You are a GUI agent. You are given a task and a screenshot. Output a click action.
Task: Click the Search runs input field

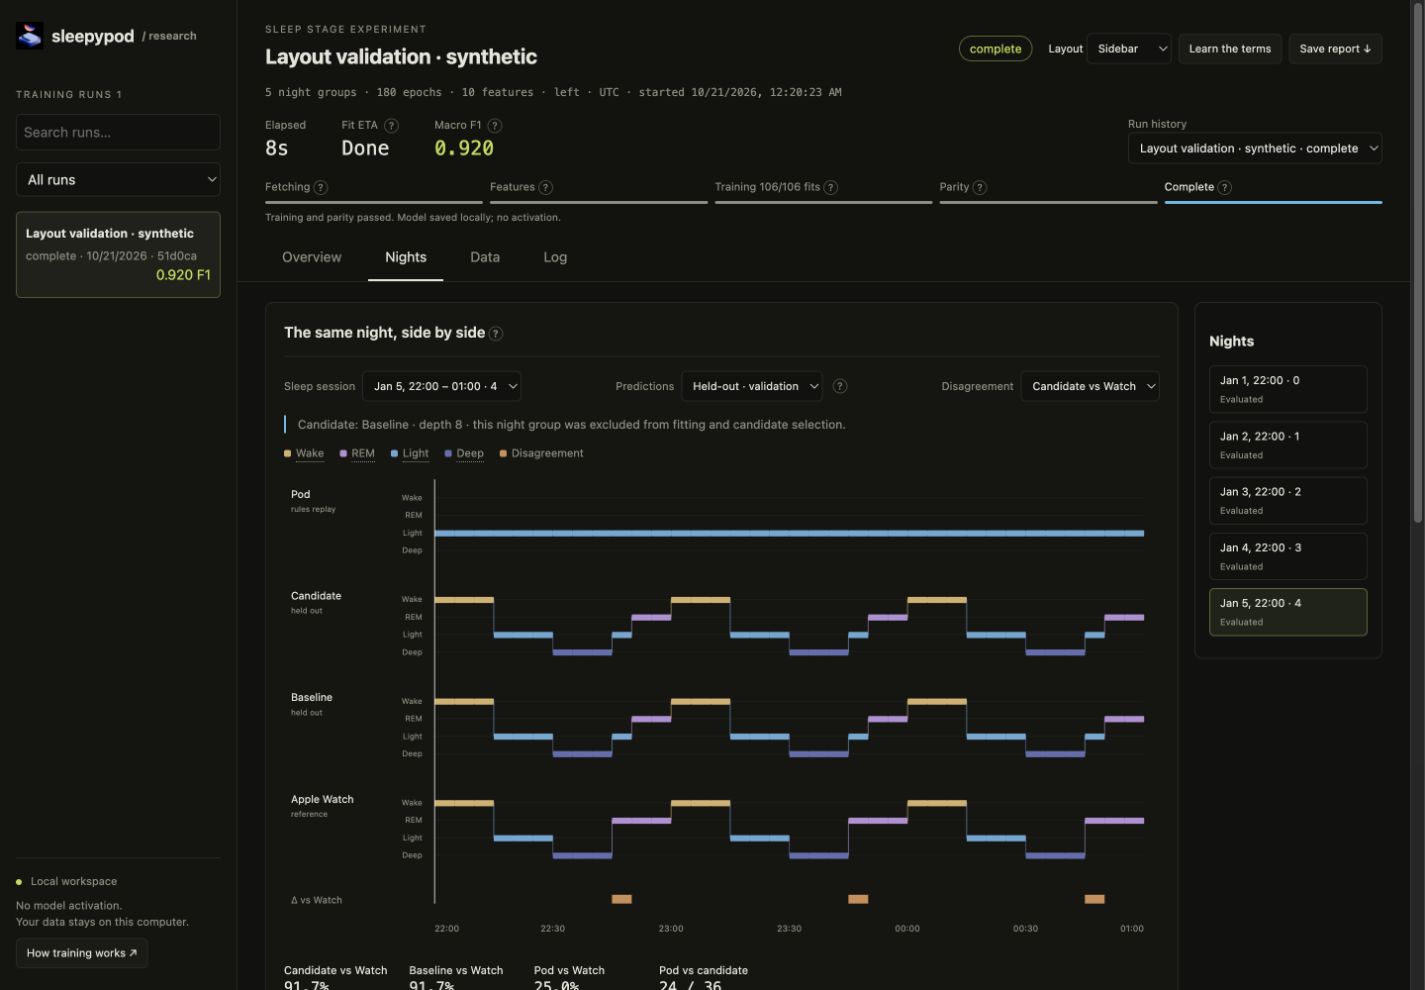(x=118, y=132)
